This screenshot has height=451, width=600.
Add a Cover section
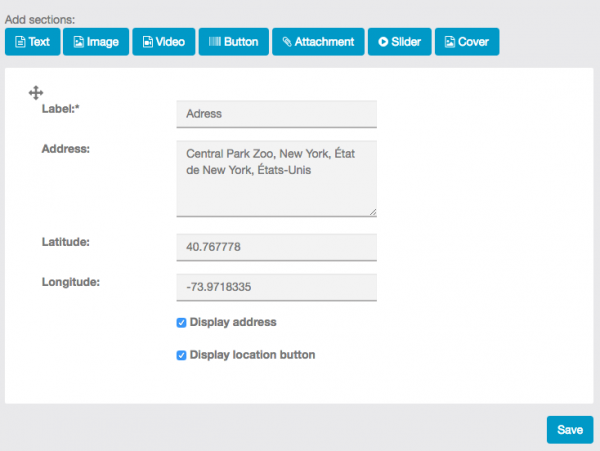[466, 42]
